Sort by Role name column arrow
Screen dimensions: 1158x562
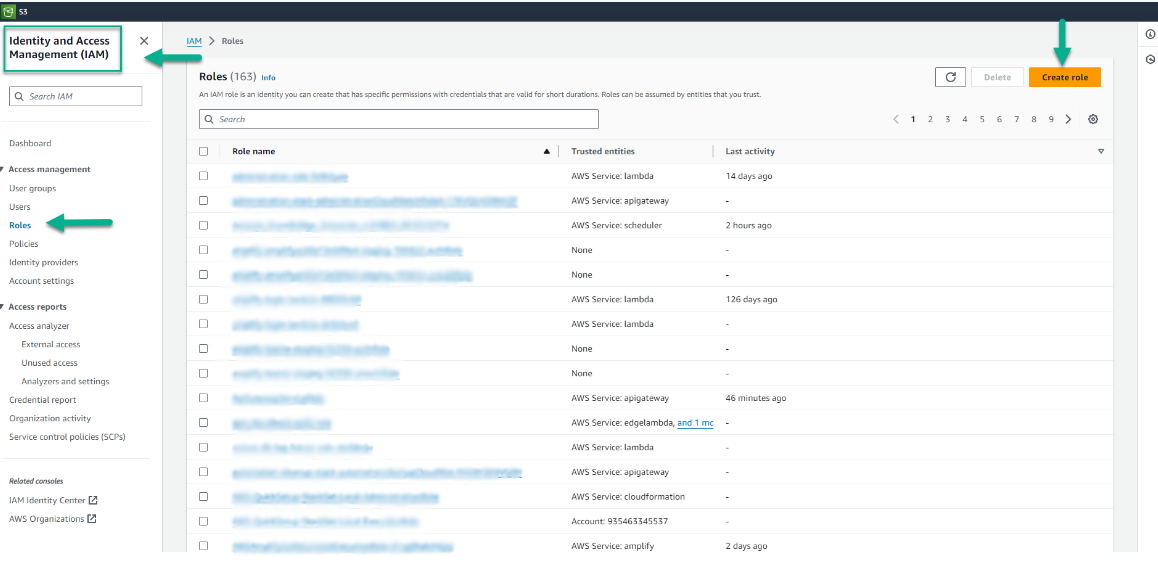546,152
